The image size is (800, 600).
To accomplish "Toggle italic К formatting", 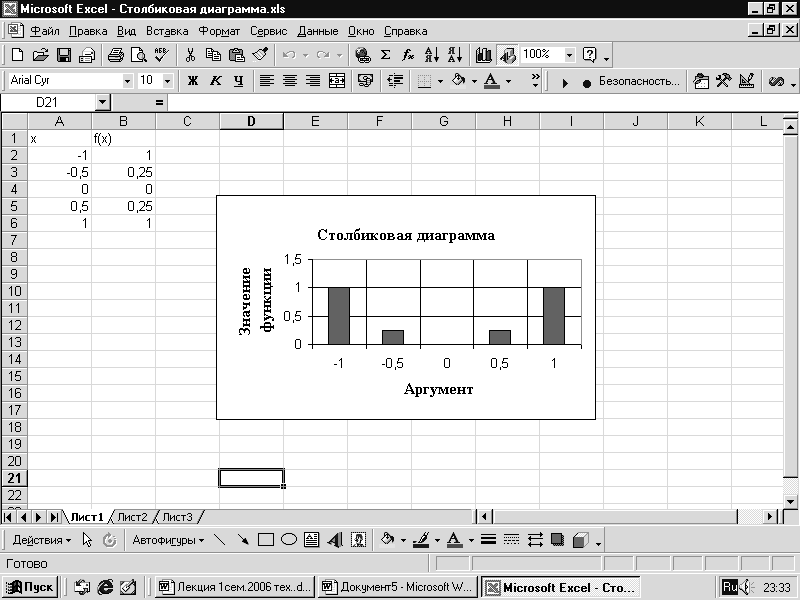I will pos(216,81).
